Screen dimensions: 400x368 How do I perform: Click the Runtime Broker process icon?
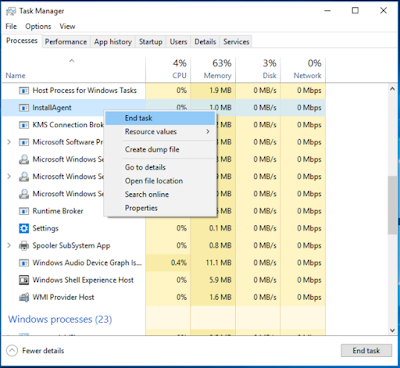point(24,211)
